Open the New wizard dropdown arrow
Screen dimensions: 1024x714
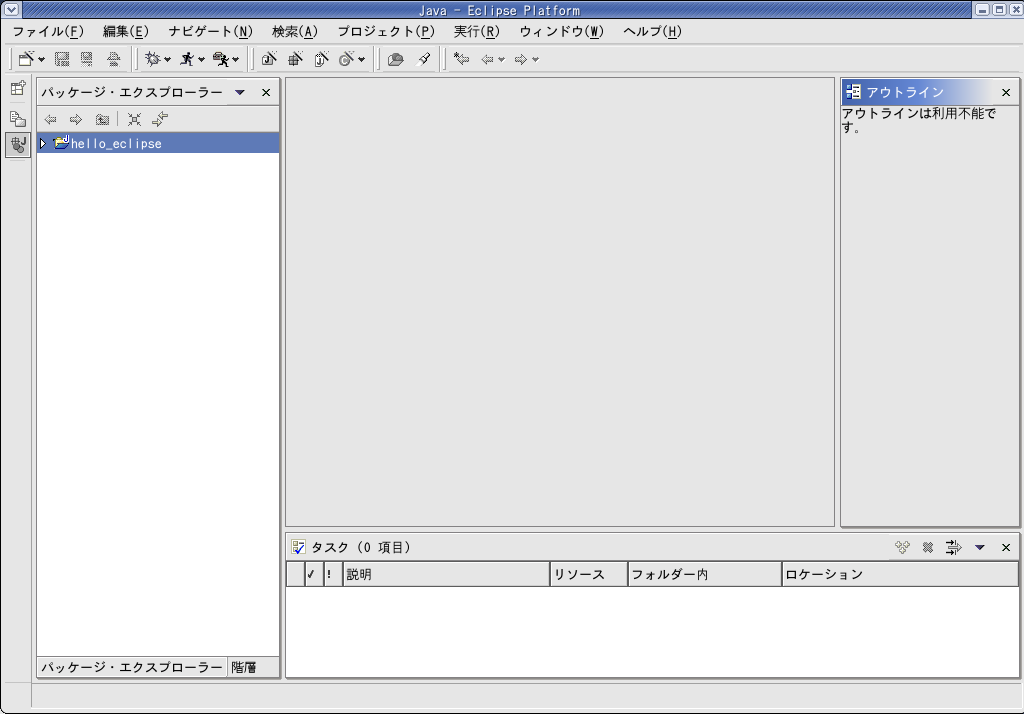[x=41, y=60]
